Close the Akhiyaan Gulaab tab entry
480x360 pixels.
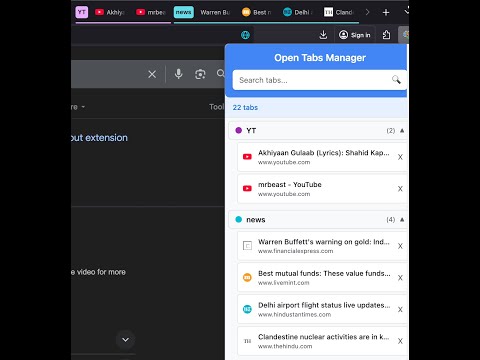tap(400, 157)
